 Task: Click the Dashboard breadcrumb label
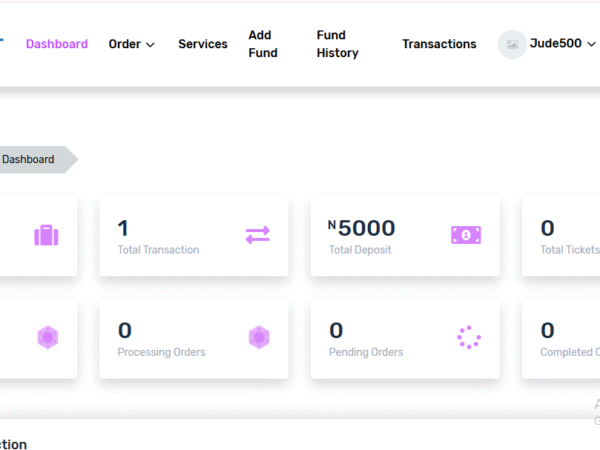pos(29,160)
